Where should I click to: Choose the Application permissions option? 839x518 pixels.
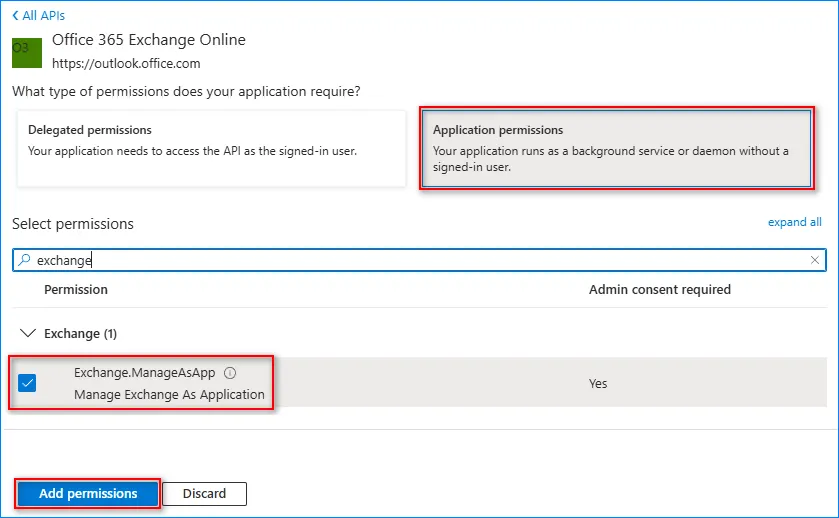614,148
